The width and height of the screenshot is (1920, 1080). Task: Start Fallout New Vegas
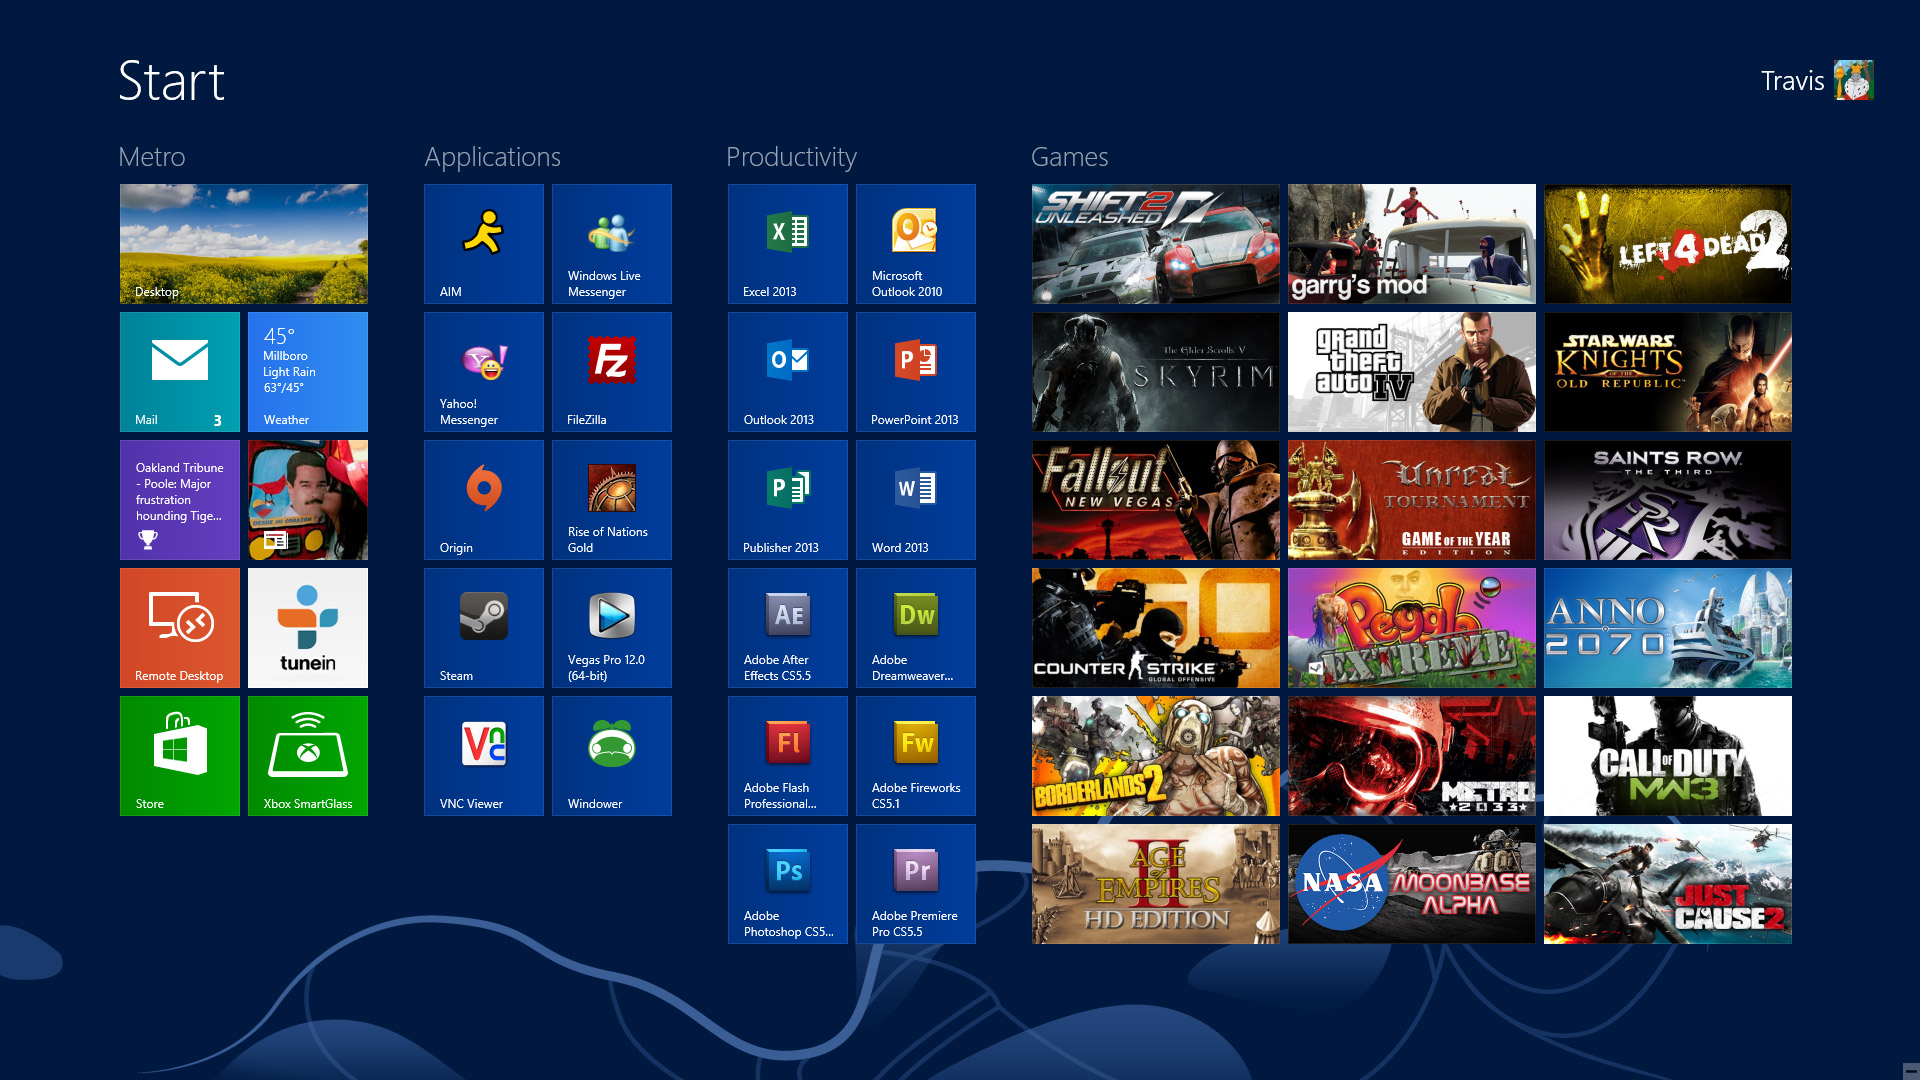[x=1156, y=500]
